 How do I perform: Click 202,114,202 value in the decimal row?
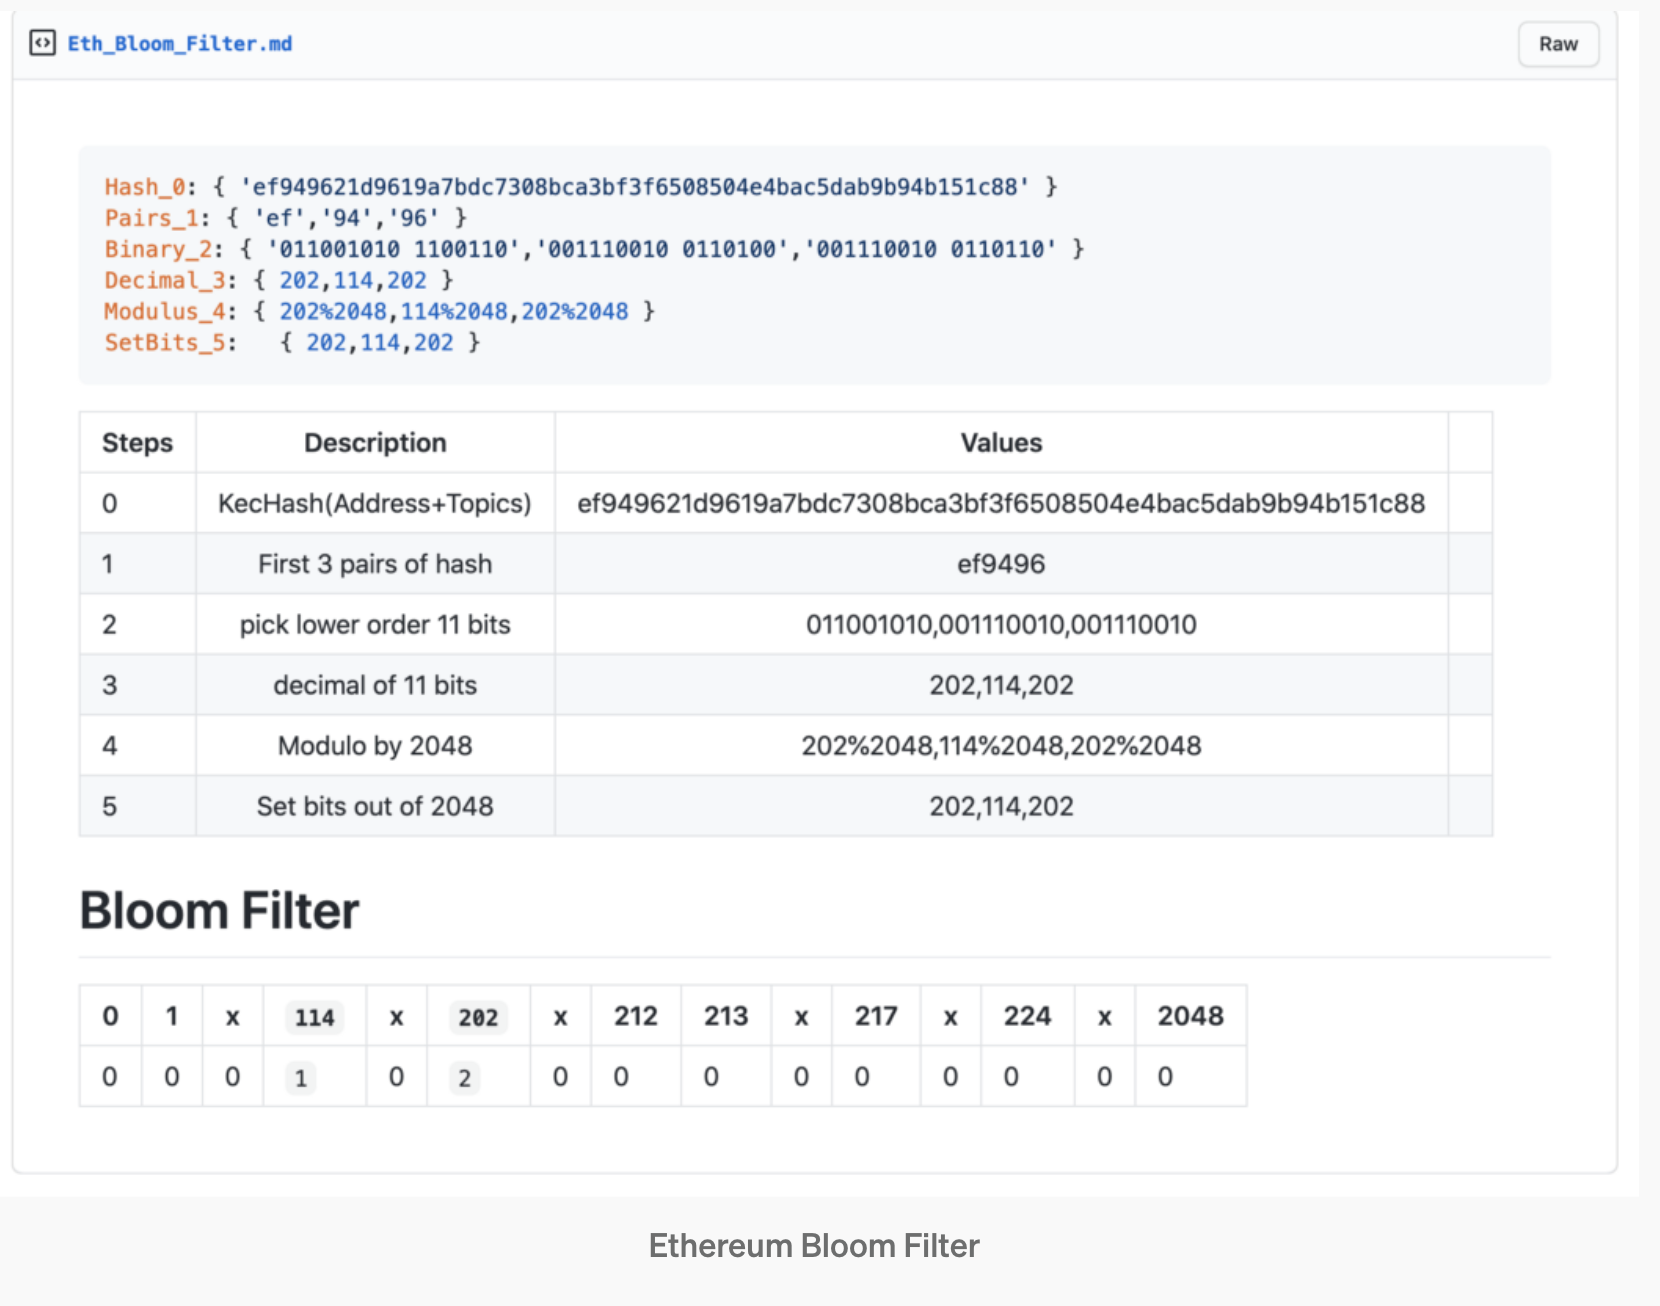pos(1001,685)
